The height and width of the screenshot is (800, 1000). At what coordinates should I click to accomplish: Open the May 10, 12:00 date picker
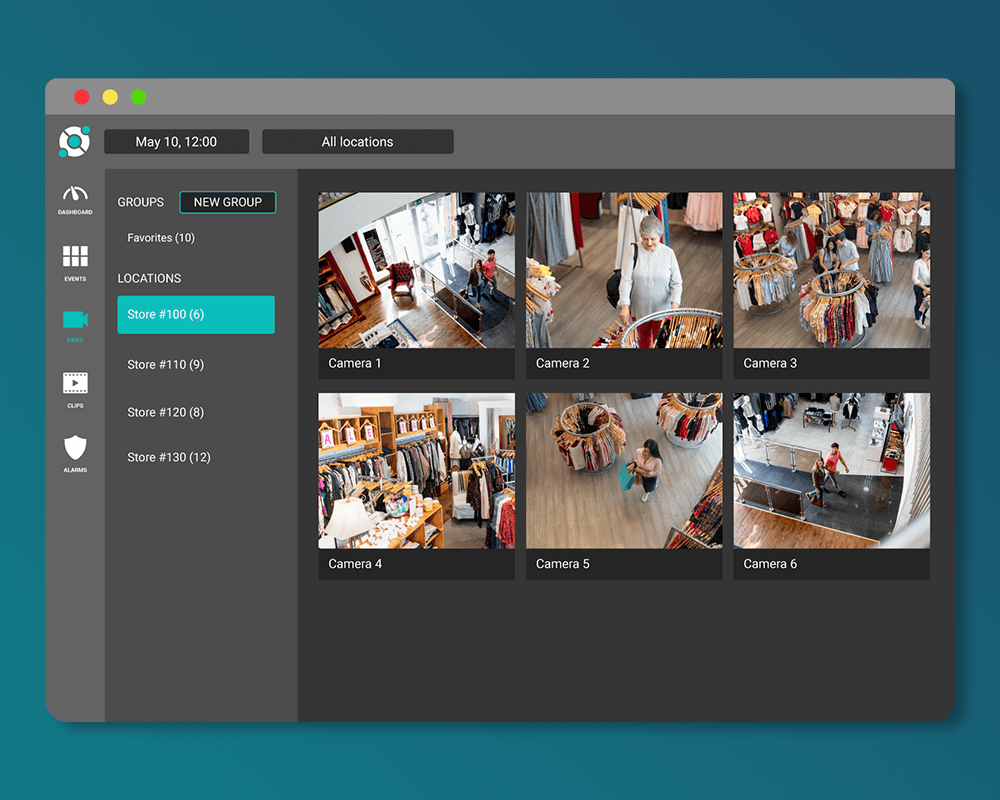tap(177, 141)
